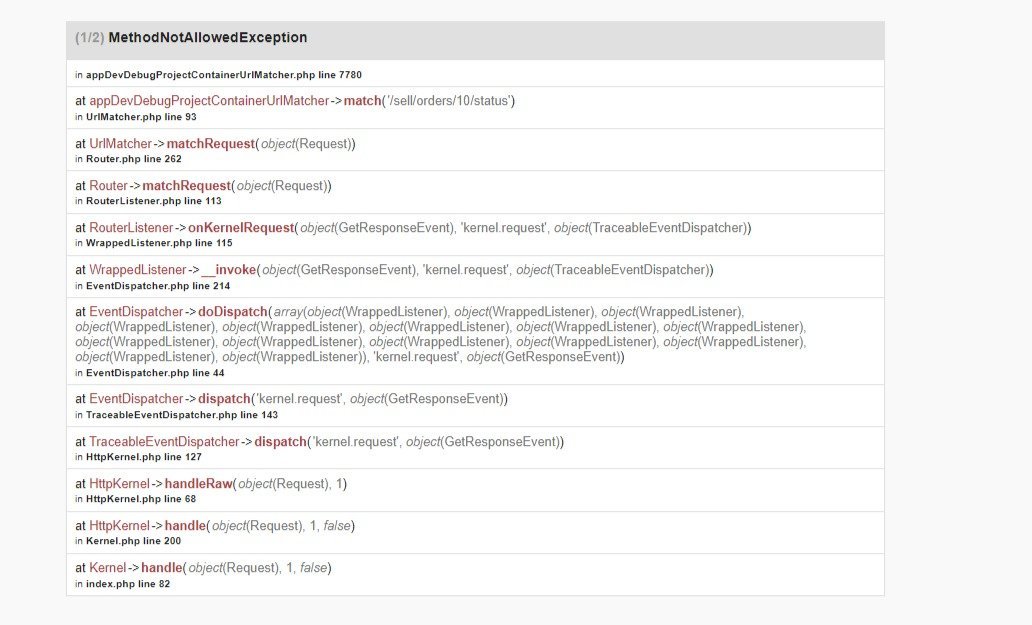Screen dimensions: 1032x625
Task: Click matchRequest method of UrlMatcher
Action: click(x=211, y=143)
